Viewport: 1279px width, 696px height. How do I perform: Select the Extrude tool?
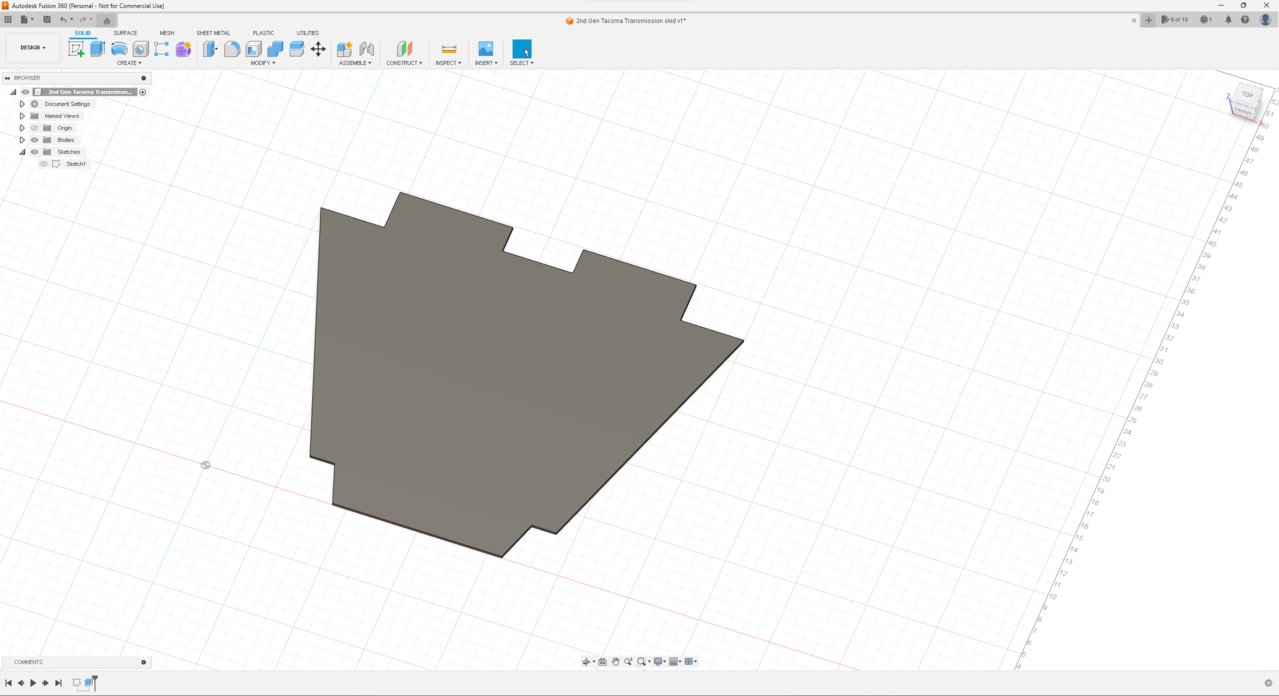click(x=97, y=49)
